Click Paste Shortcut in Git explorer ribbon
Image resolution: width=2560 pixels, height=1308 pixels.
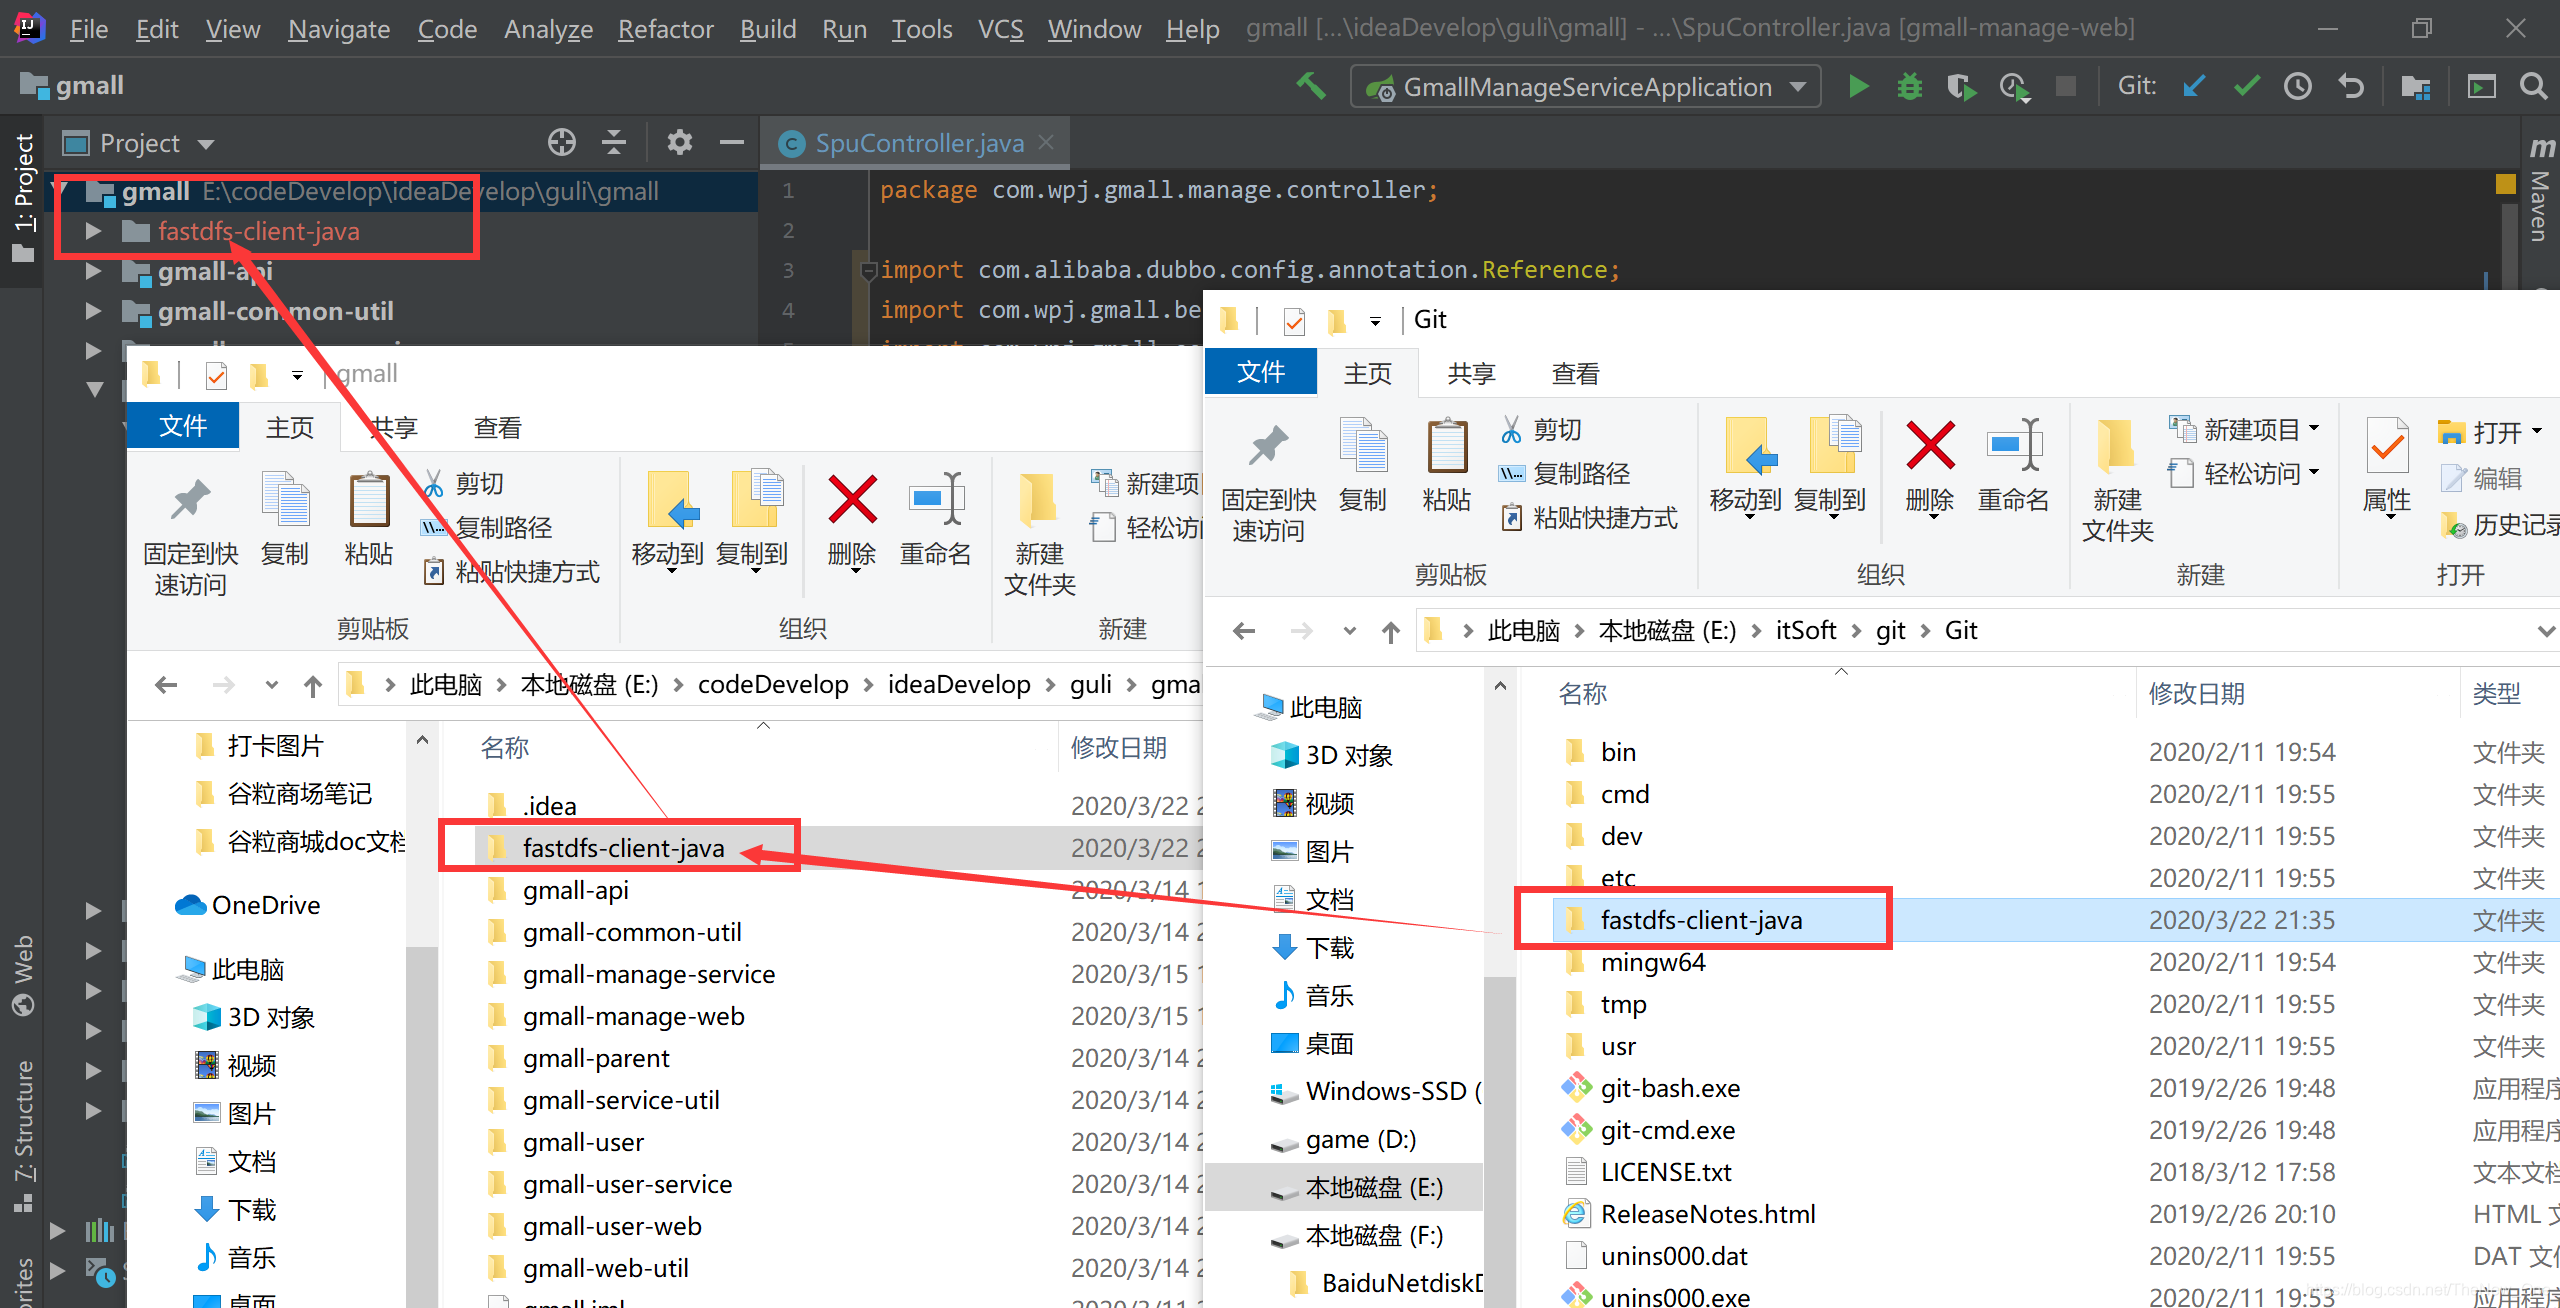tap(1589, 518)
